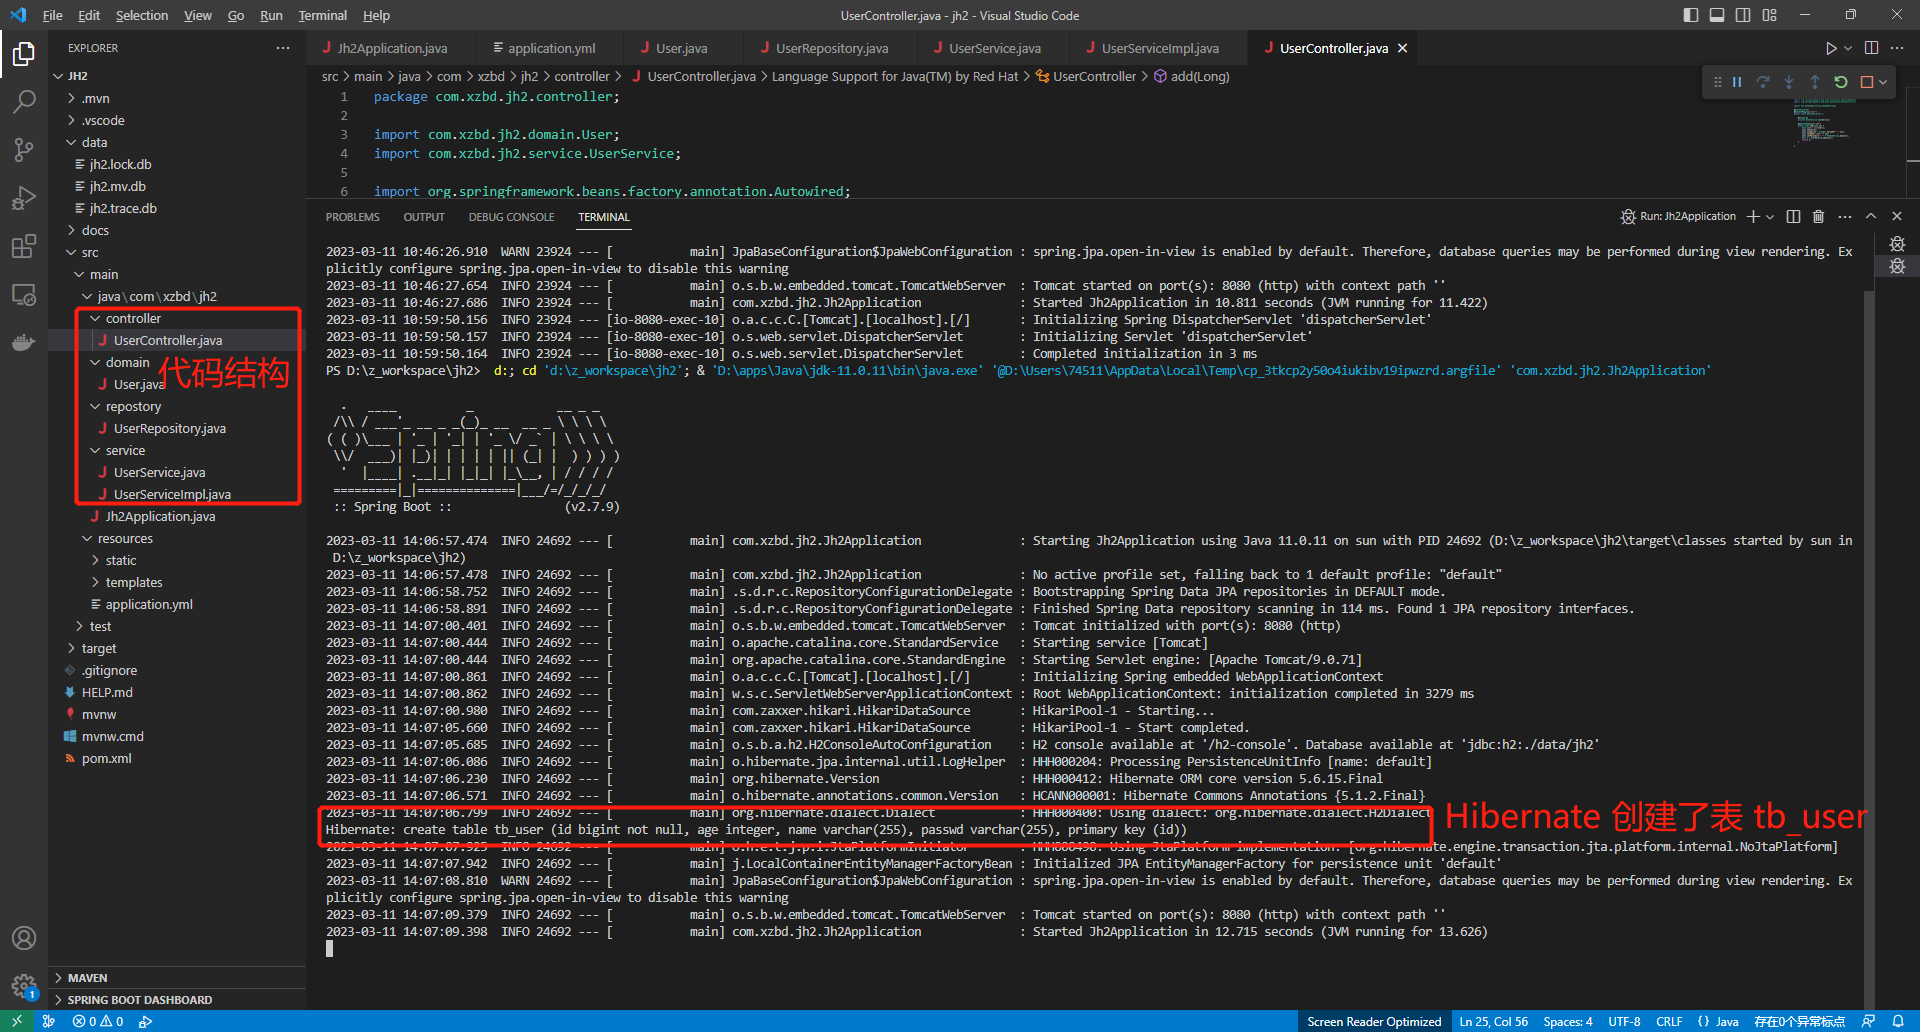Open the Accounts menu icon
1920x1032 pixels.
23,938
